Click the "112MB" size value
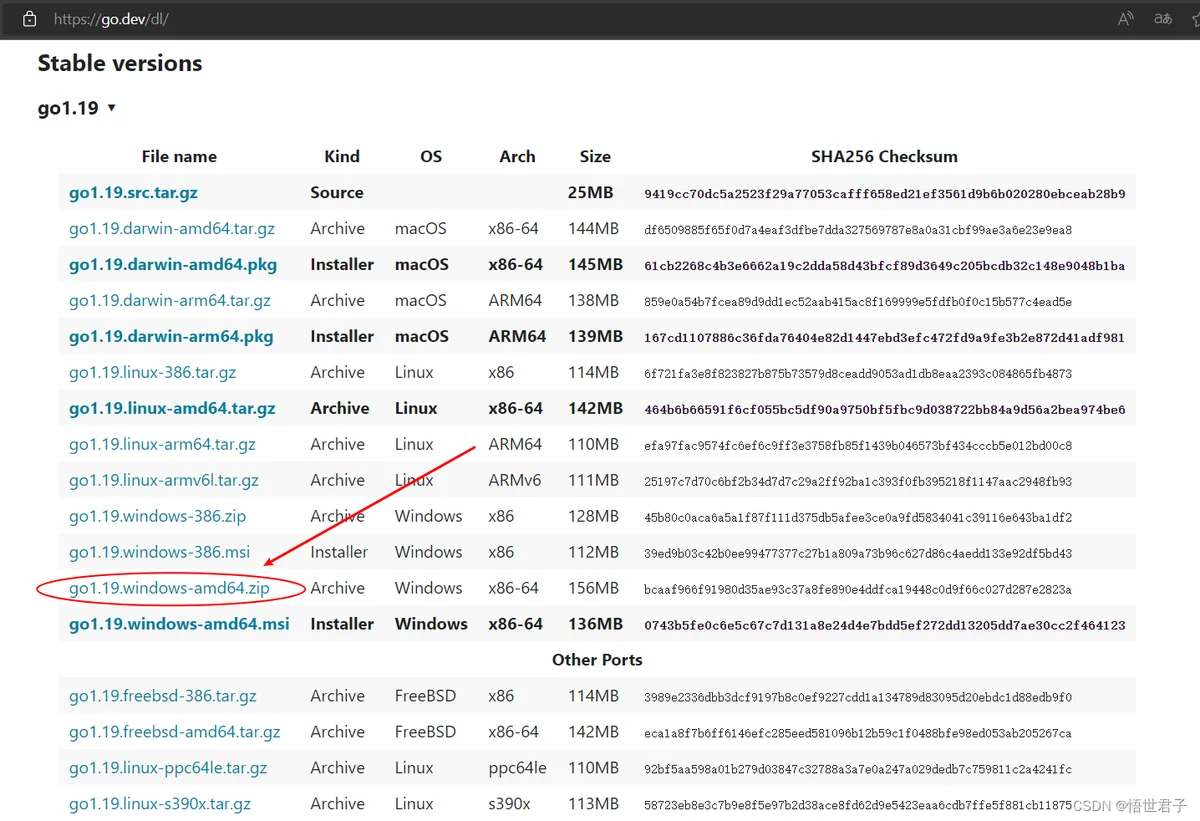The width and height of the screenshot is (1200, 821). pyautogui.click(x=594, y=553)
